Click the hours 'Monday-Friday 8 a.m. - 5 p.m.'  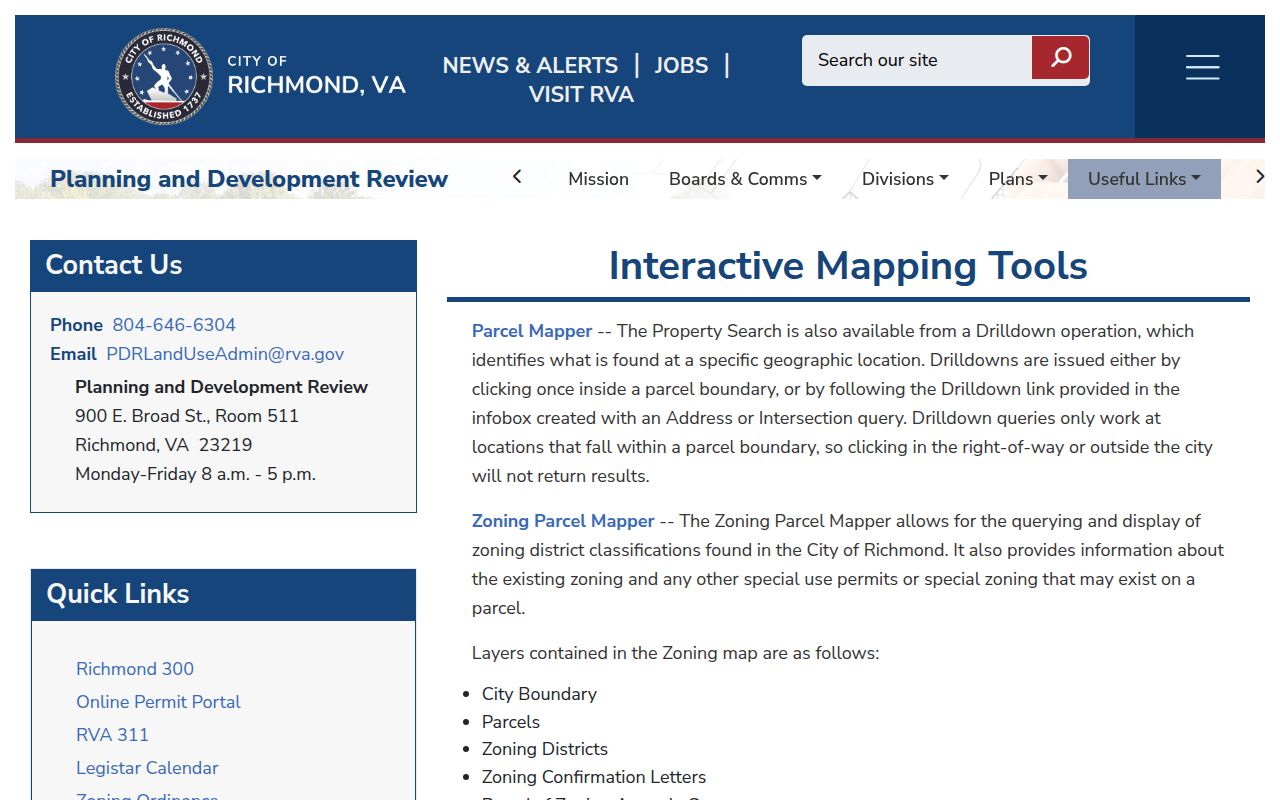pos(195,474)
